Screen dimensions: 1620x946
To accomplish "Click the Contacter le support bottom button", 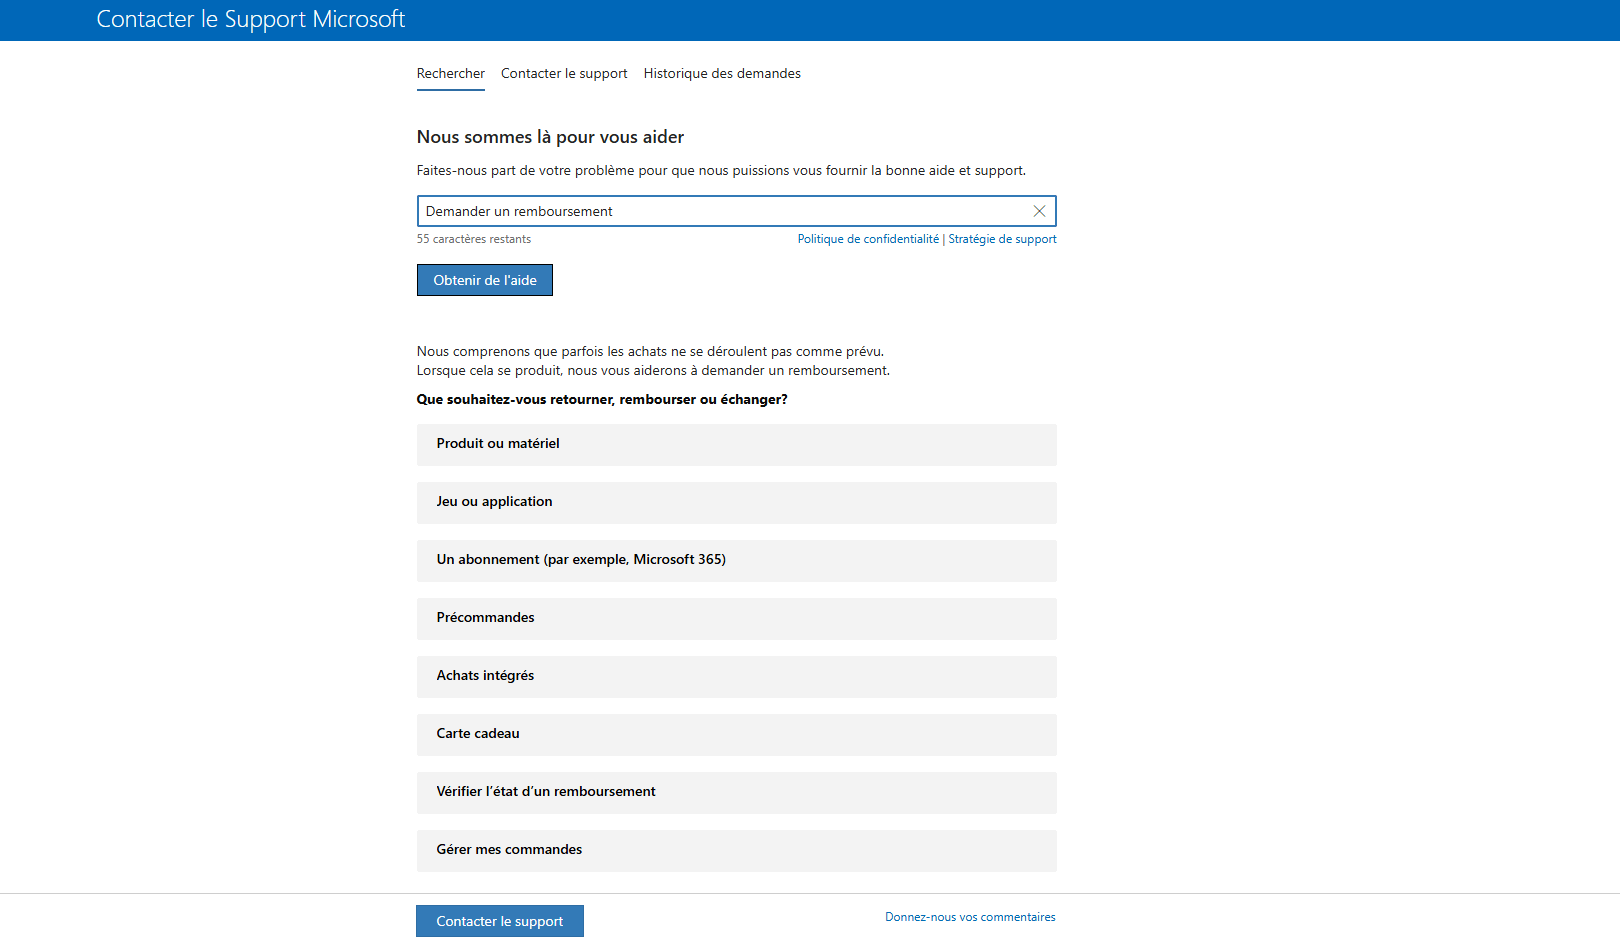I will [x=500, y=921].
